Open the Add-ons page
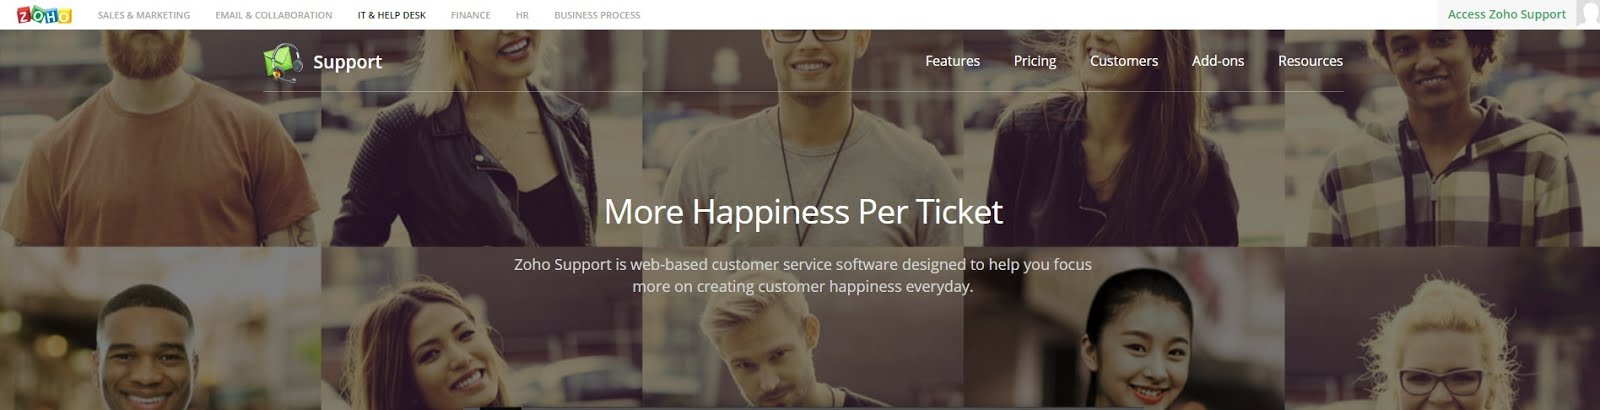The width and height of the screenshot is (1600, 410). pos(1218,61)
